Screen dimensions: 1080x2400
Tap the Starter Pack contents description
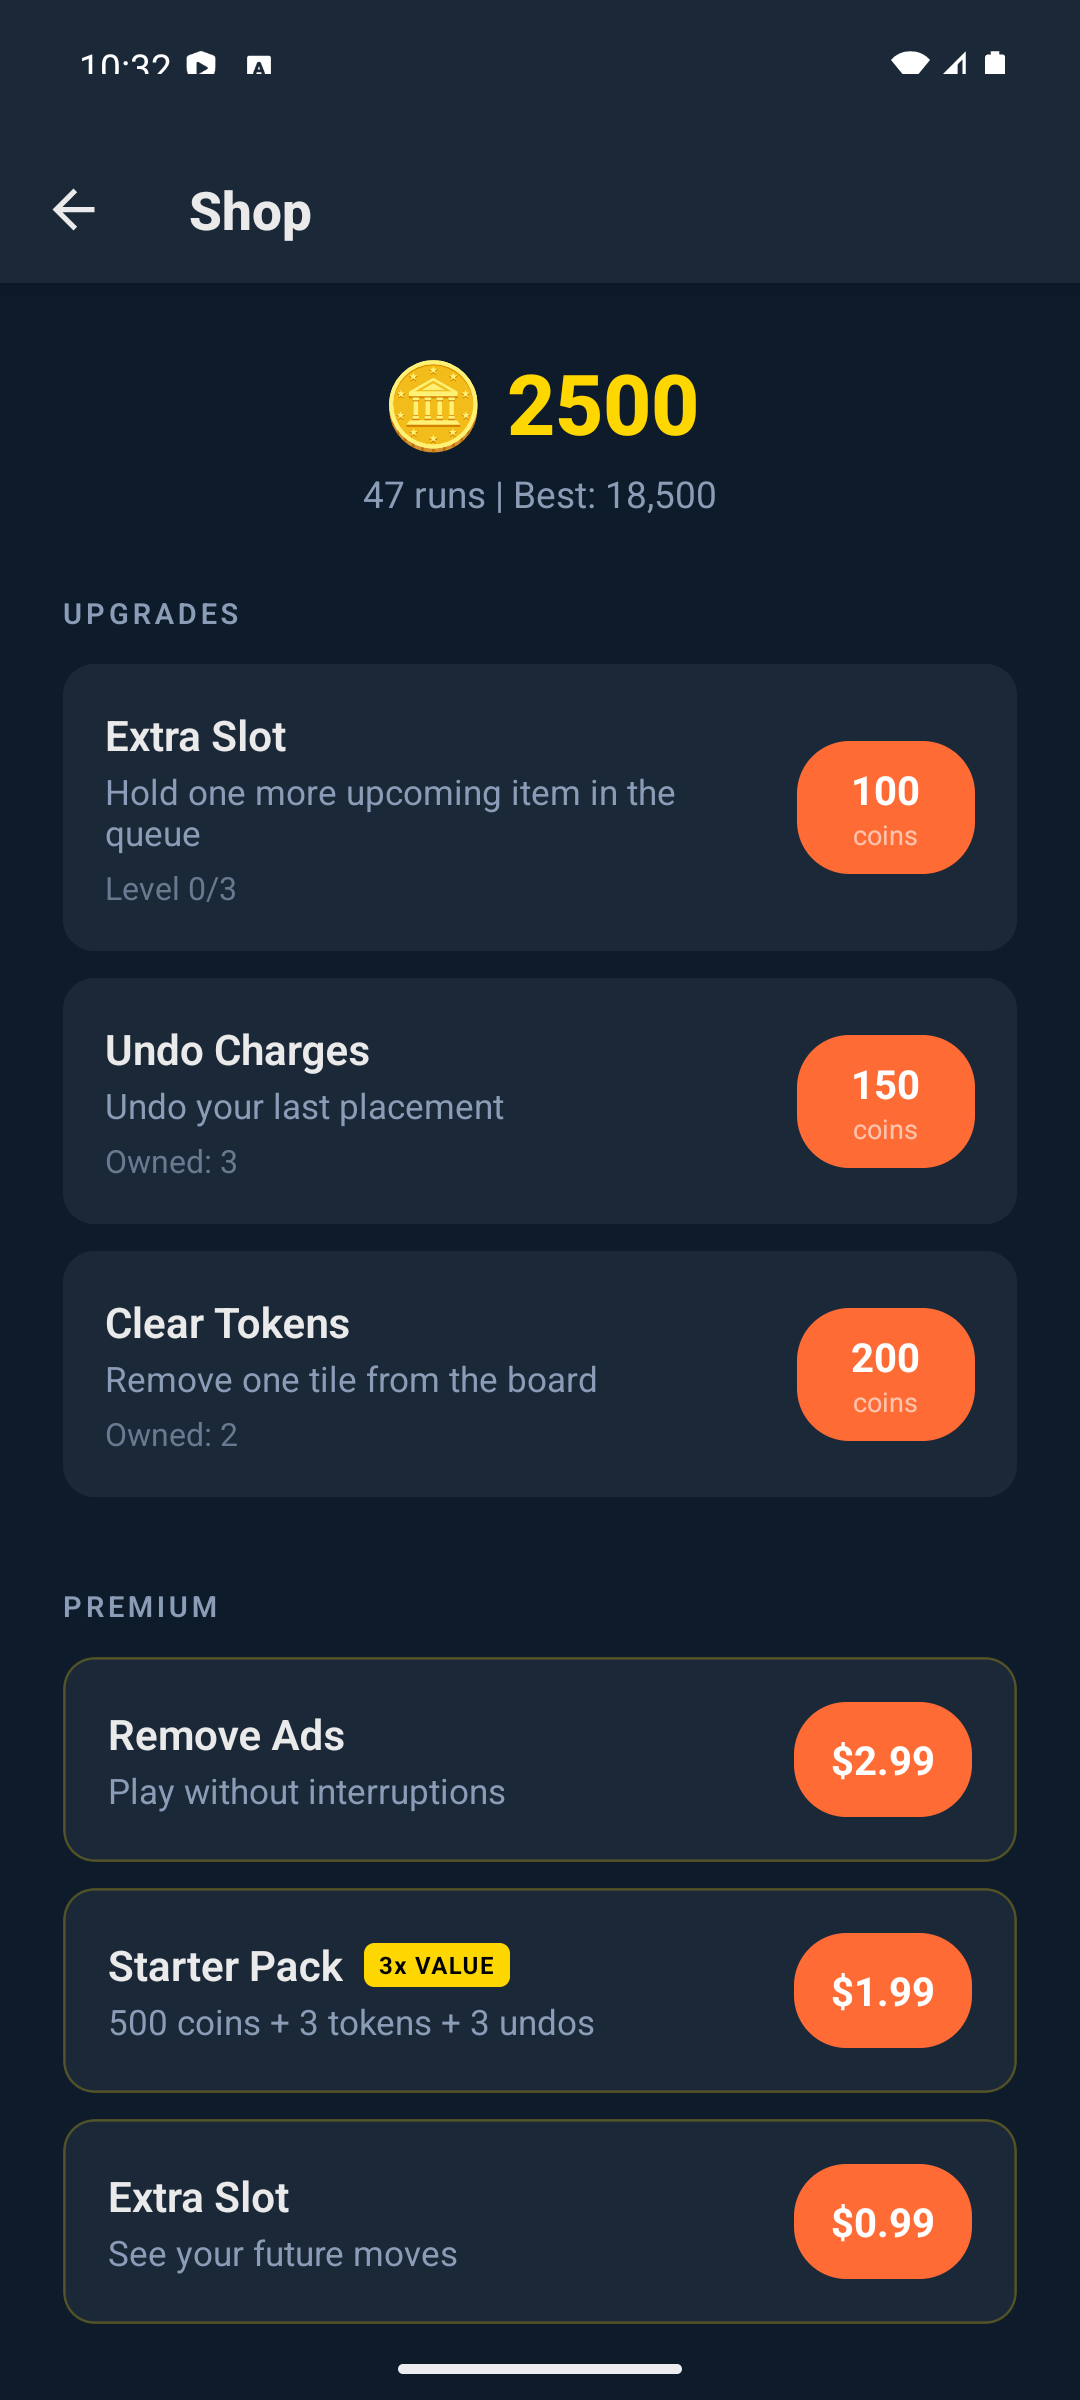(351, 2023)
